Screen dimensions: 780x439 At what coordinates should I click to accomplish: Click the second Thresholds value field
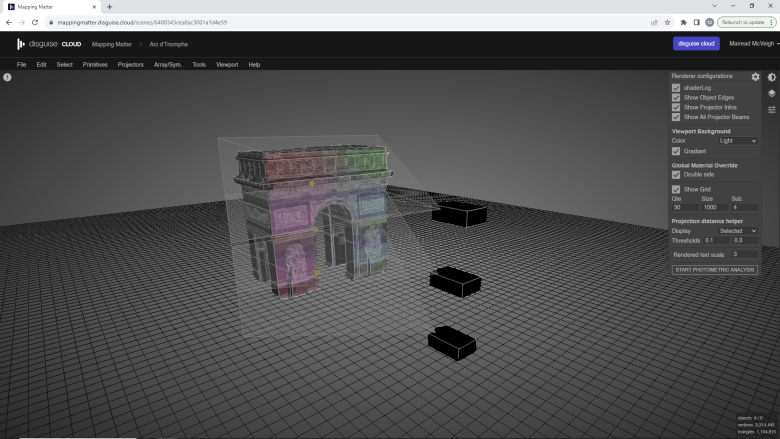[x=745, y=241]
